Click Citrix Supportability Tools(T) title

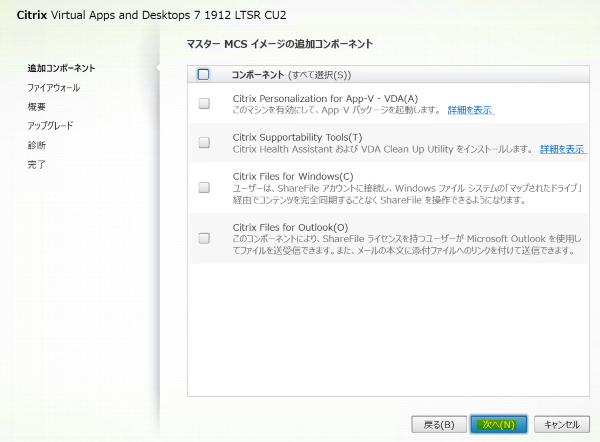pyautogui.click(x=297, y=137)
